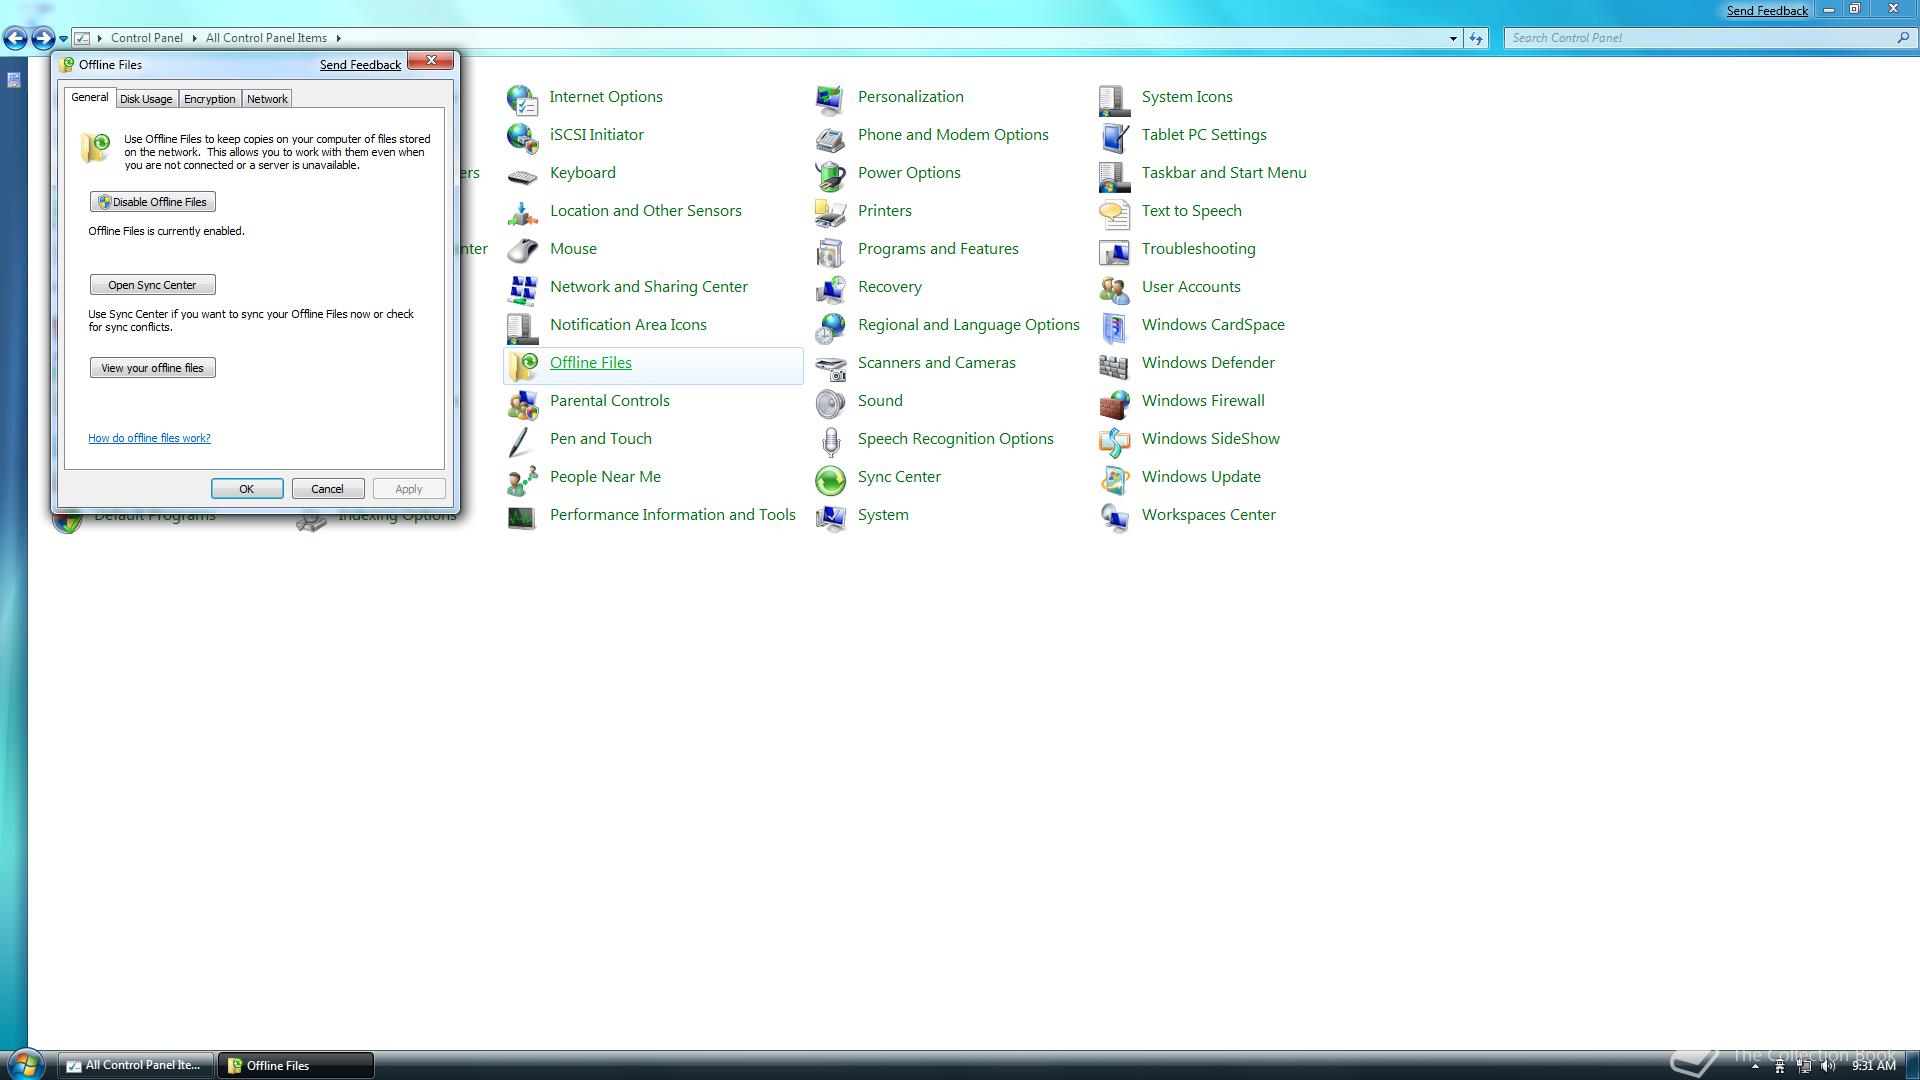This screenshot has height=1080, width=1920.
Task: Open the iSCSI Initiator icon
Action: point(522,136)
